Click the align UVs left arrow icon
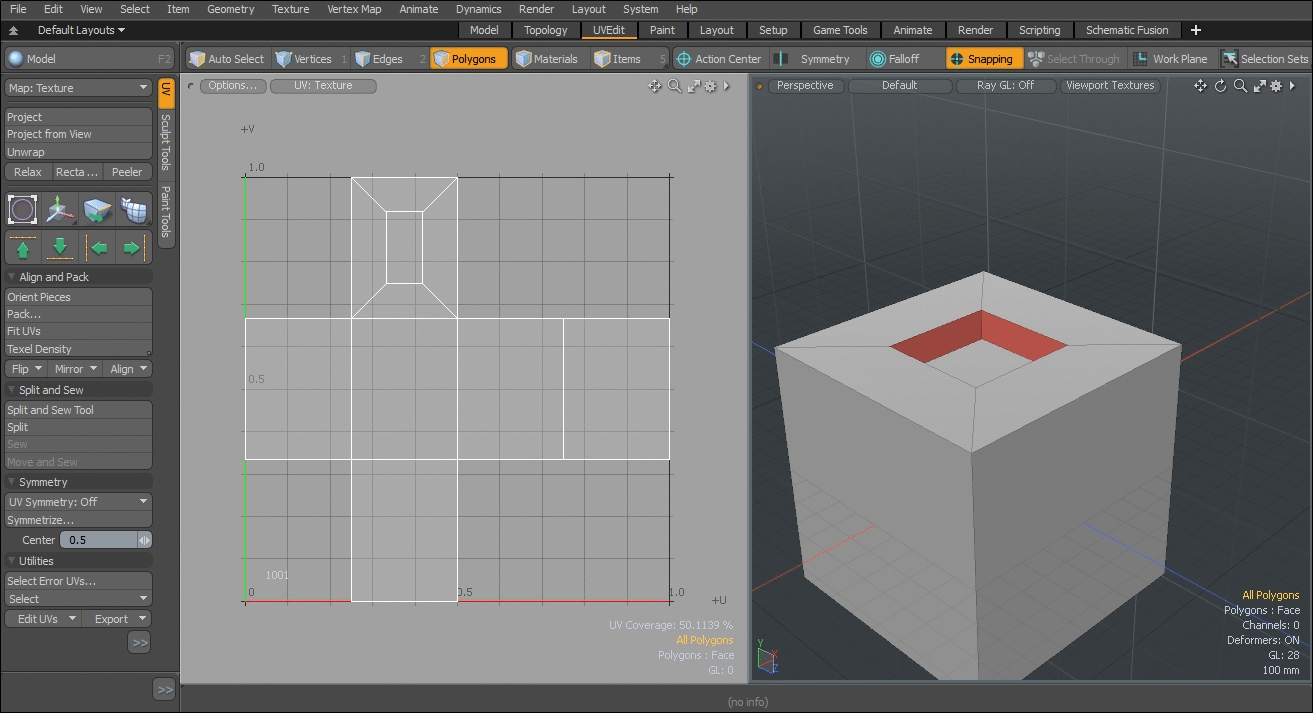 [97, 247]
